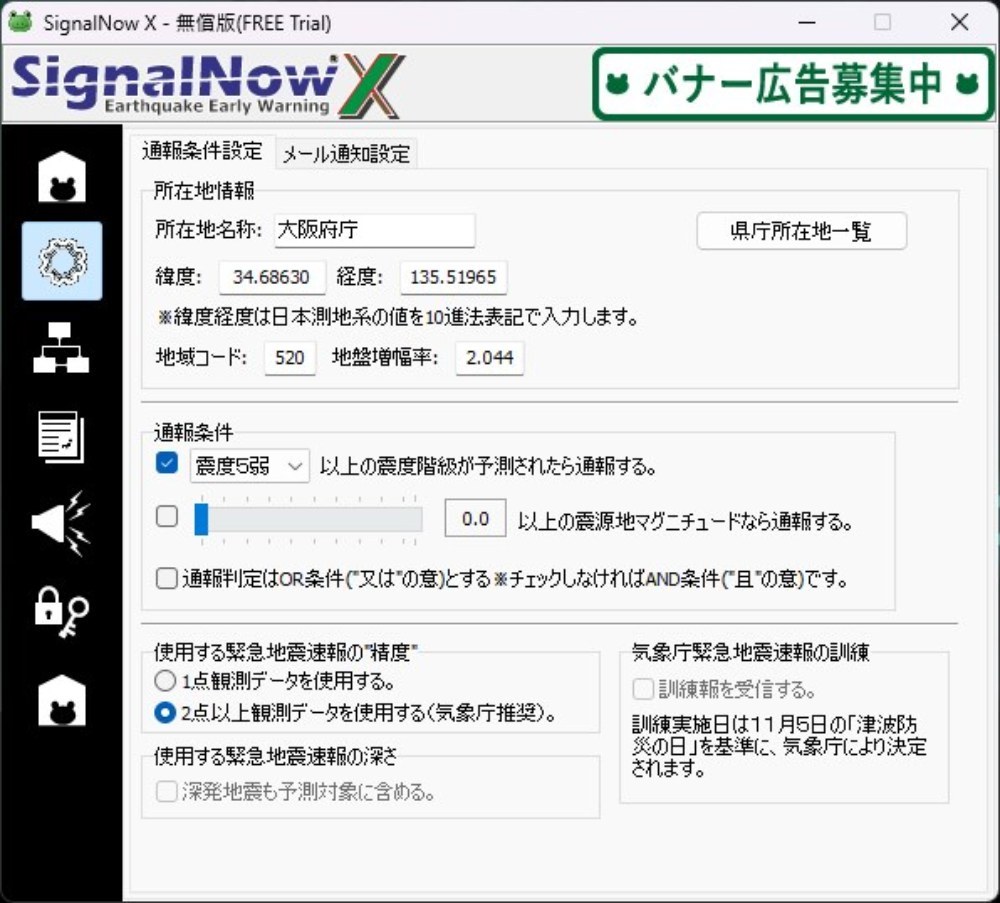Click the magnitude slider handle
Viewport: 1000px width, 903px height.
(x=202, y=519)
